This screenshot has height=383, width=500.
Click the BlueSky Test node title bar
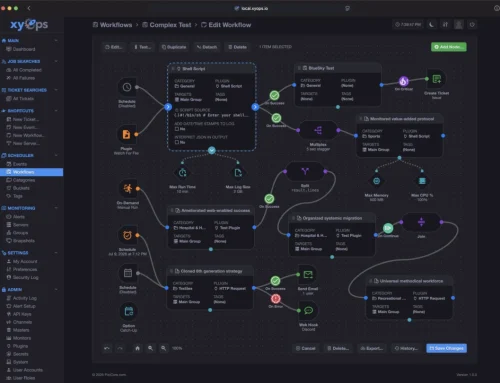[338, 68]
